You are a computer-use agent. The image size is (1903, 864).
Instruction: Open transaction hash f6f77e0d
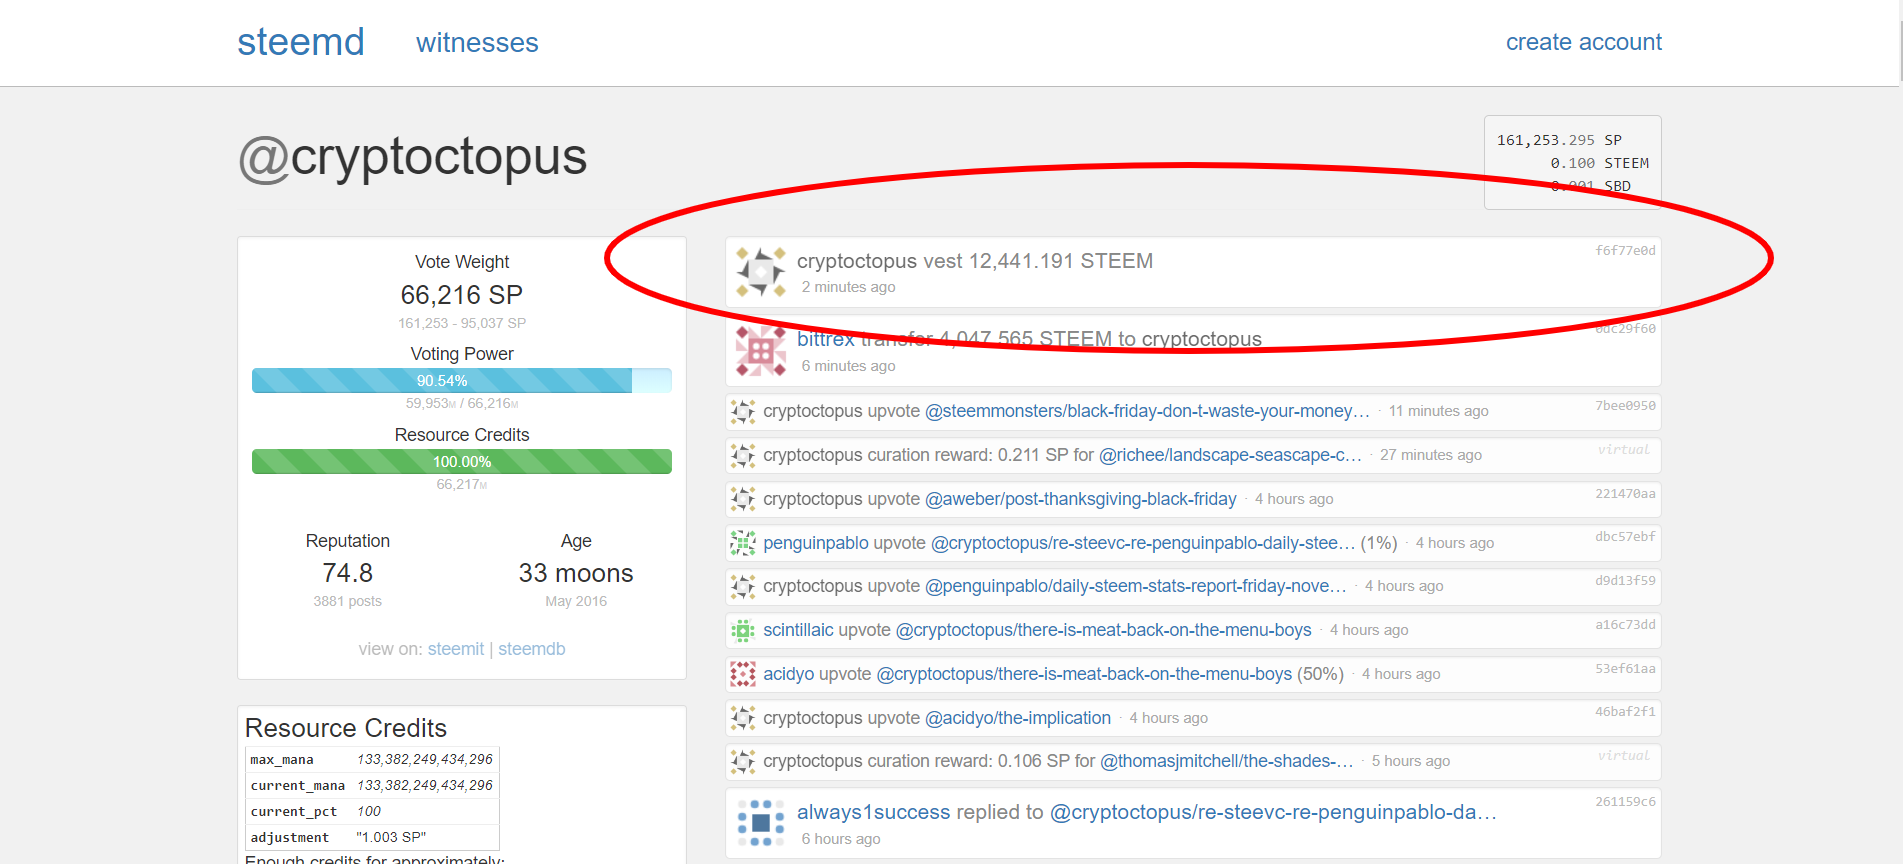coord(1625,251)
